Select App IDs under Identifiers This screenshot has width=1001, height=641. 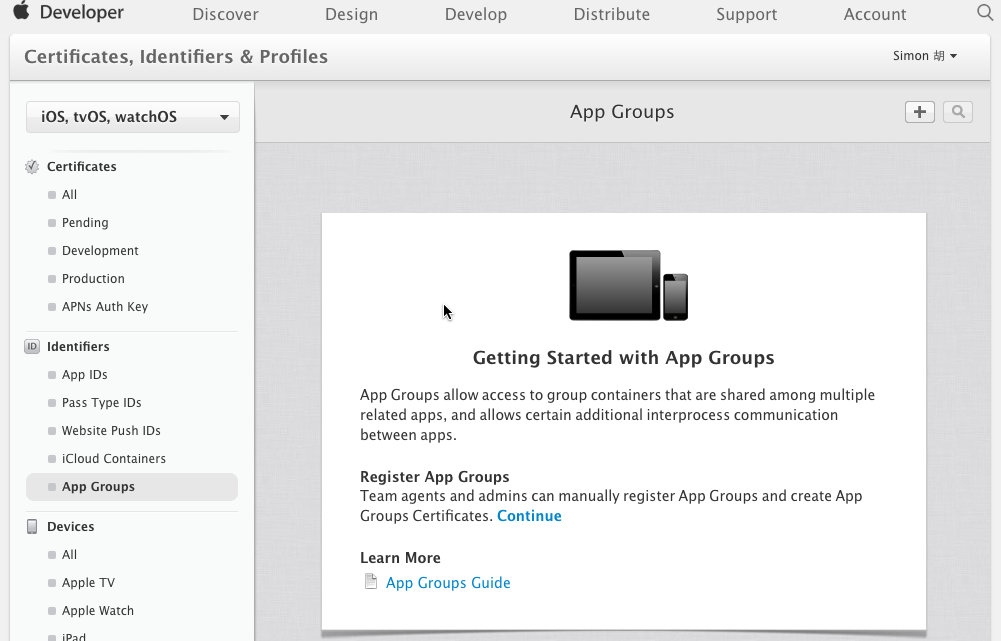84,375
